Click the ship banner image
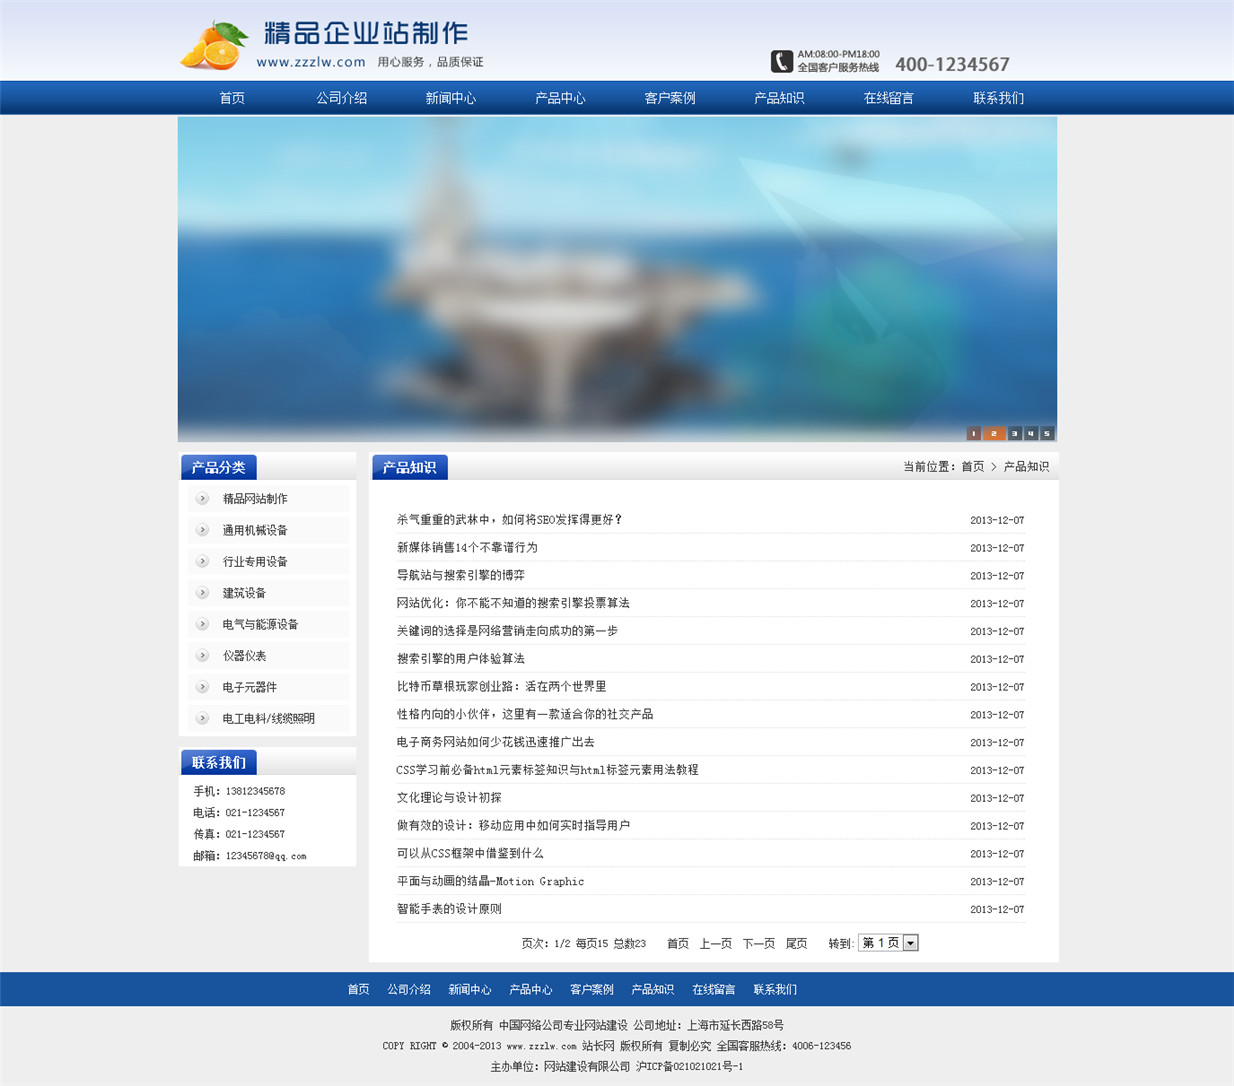 click(617, 279)
